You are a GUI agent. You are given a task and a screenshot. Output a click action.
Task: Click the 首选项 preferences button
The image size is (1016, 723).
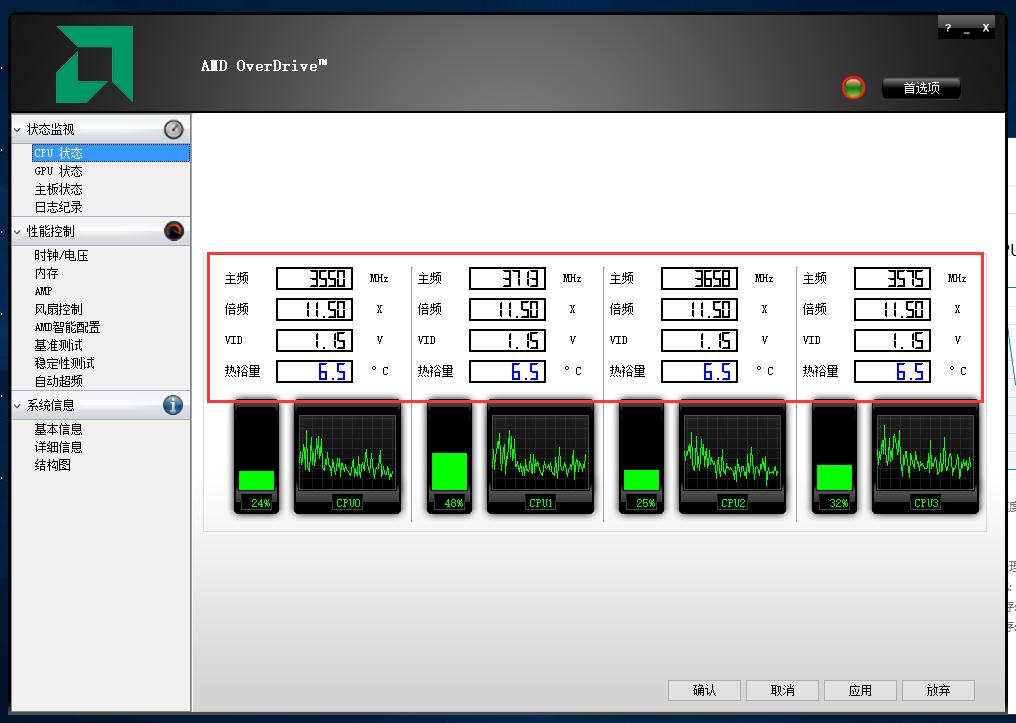pos(920,87)
